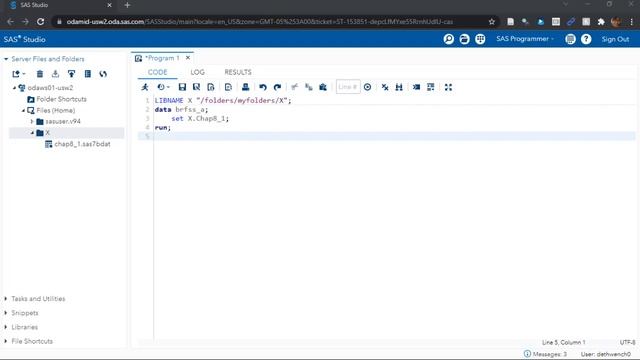The height and width of the screenshot is (360, 640).
Task: Click the download file icon
Action: (x=56, y=74)
